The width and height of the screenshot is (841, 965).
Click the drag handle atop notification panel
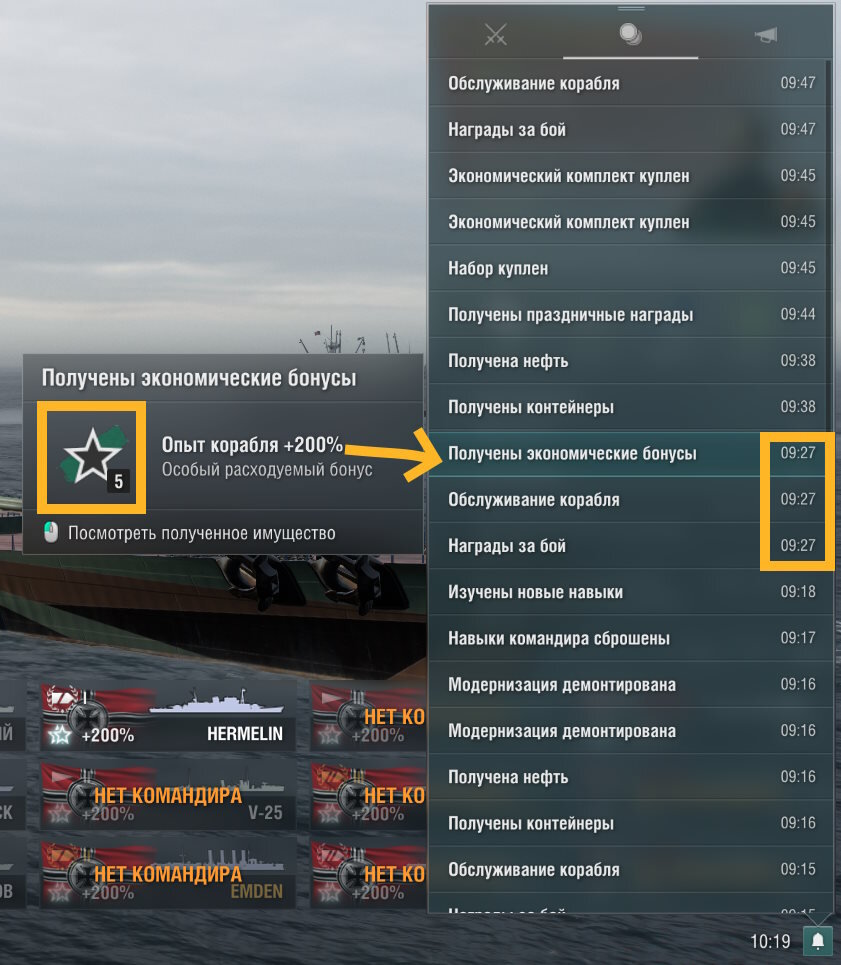[631, 9]
